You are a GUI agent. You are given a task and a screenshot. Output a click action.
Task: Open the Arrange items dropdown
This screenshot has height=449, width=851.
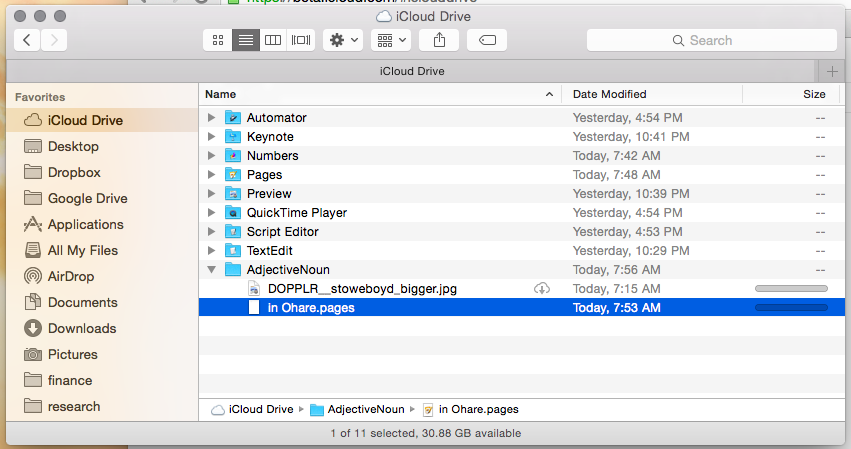pos(391,40)
